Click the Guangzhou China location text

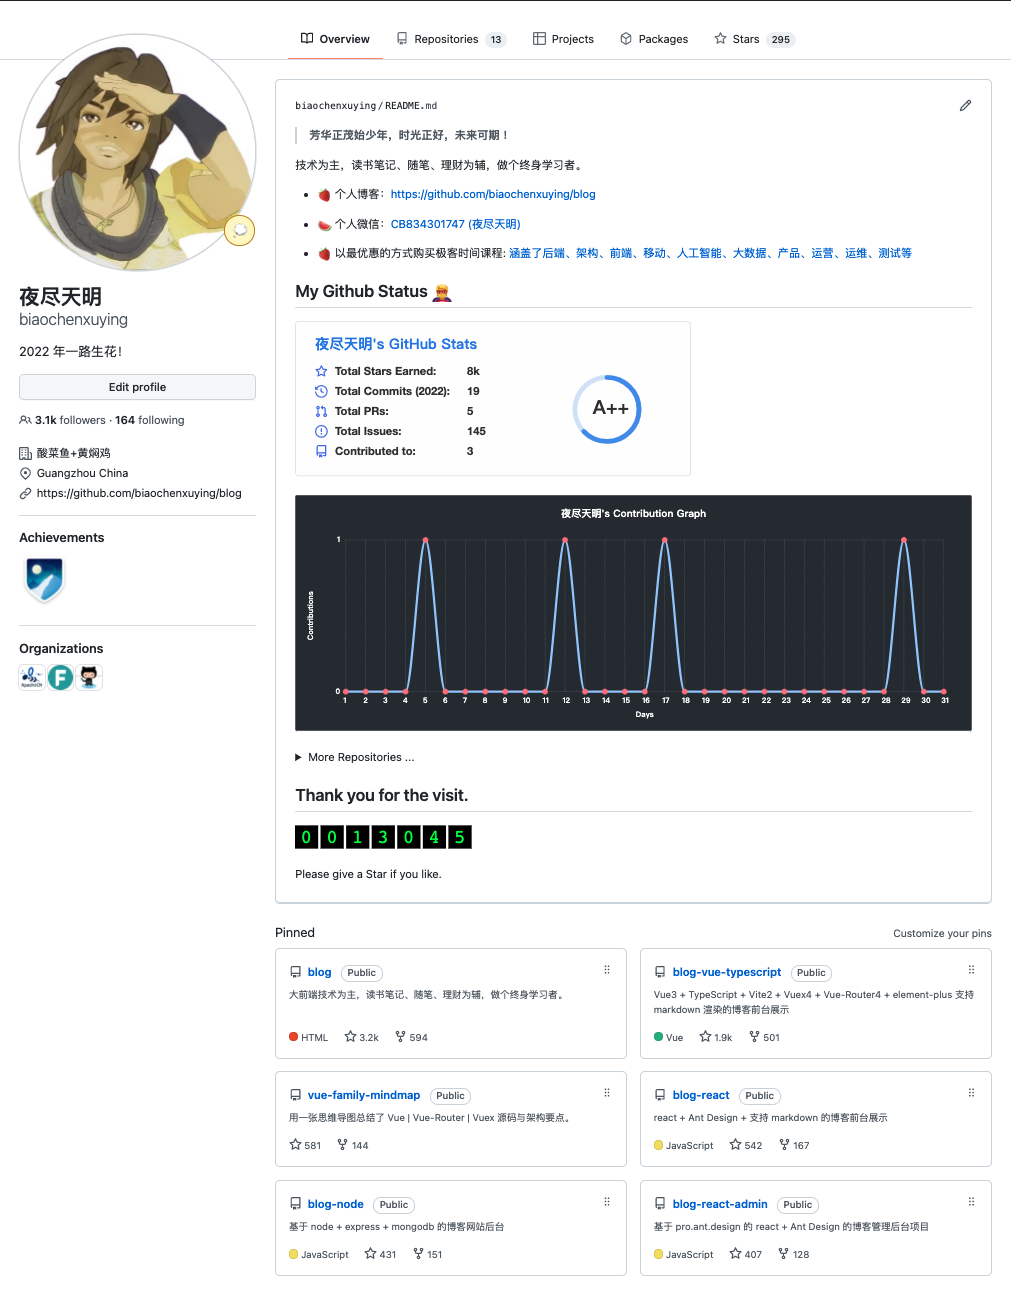83,473
